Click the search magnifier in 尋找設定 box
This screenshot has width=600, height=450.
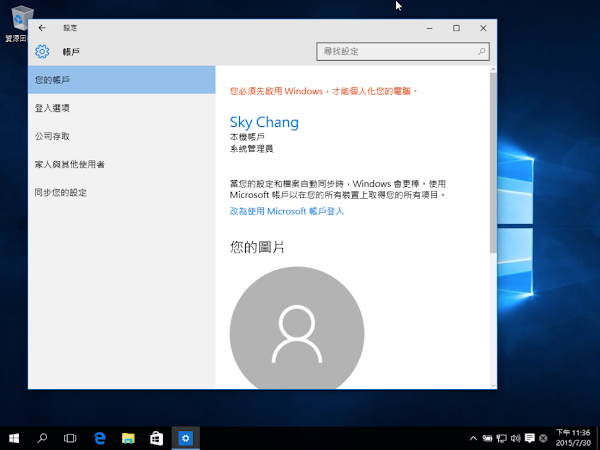(481, 51)
